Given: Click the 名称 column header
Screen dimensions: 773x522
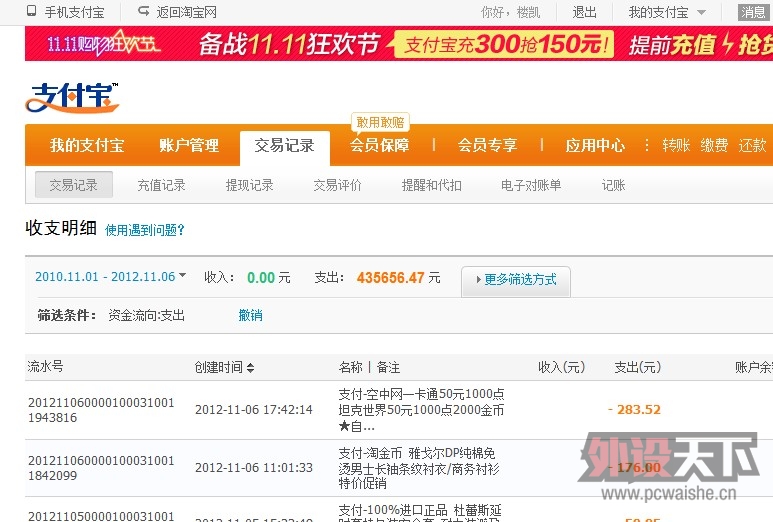Looking at the screenshot, I should coord(351,367).
